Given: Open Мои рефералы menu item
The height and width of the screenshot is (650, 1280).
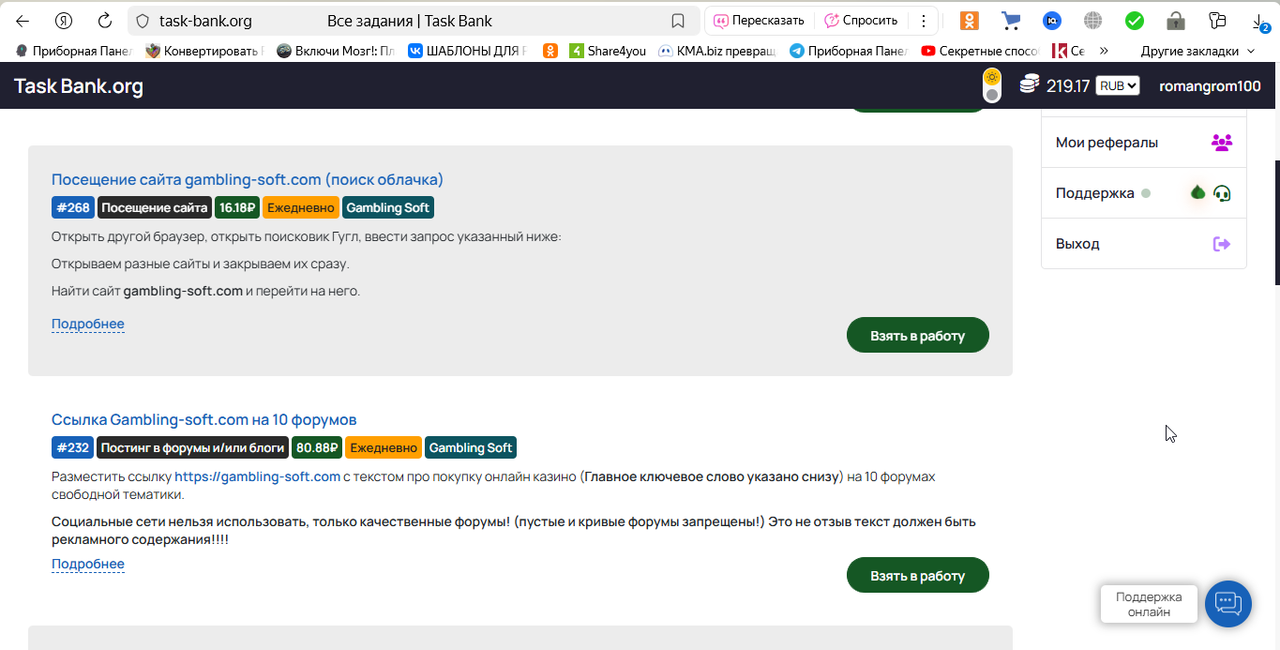Looking at the screenshot, I should [x=1144, y=142].
